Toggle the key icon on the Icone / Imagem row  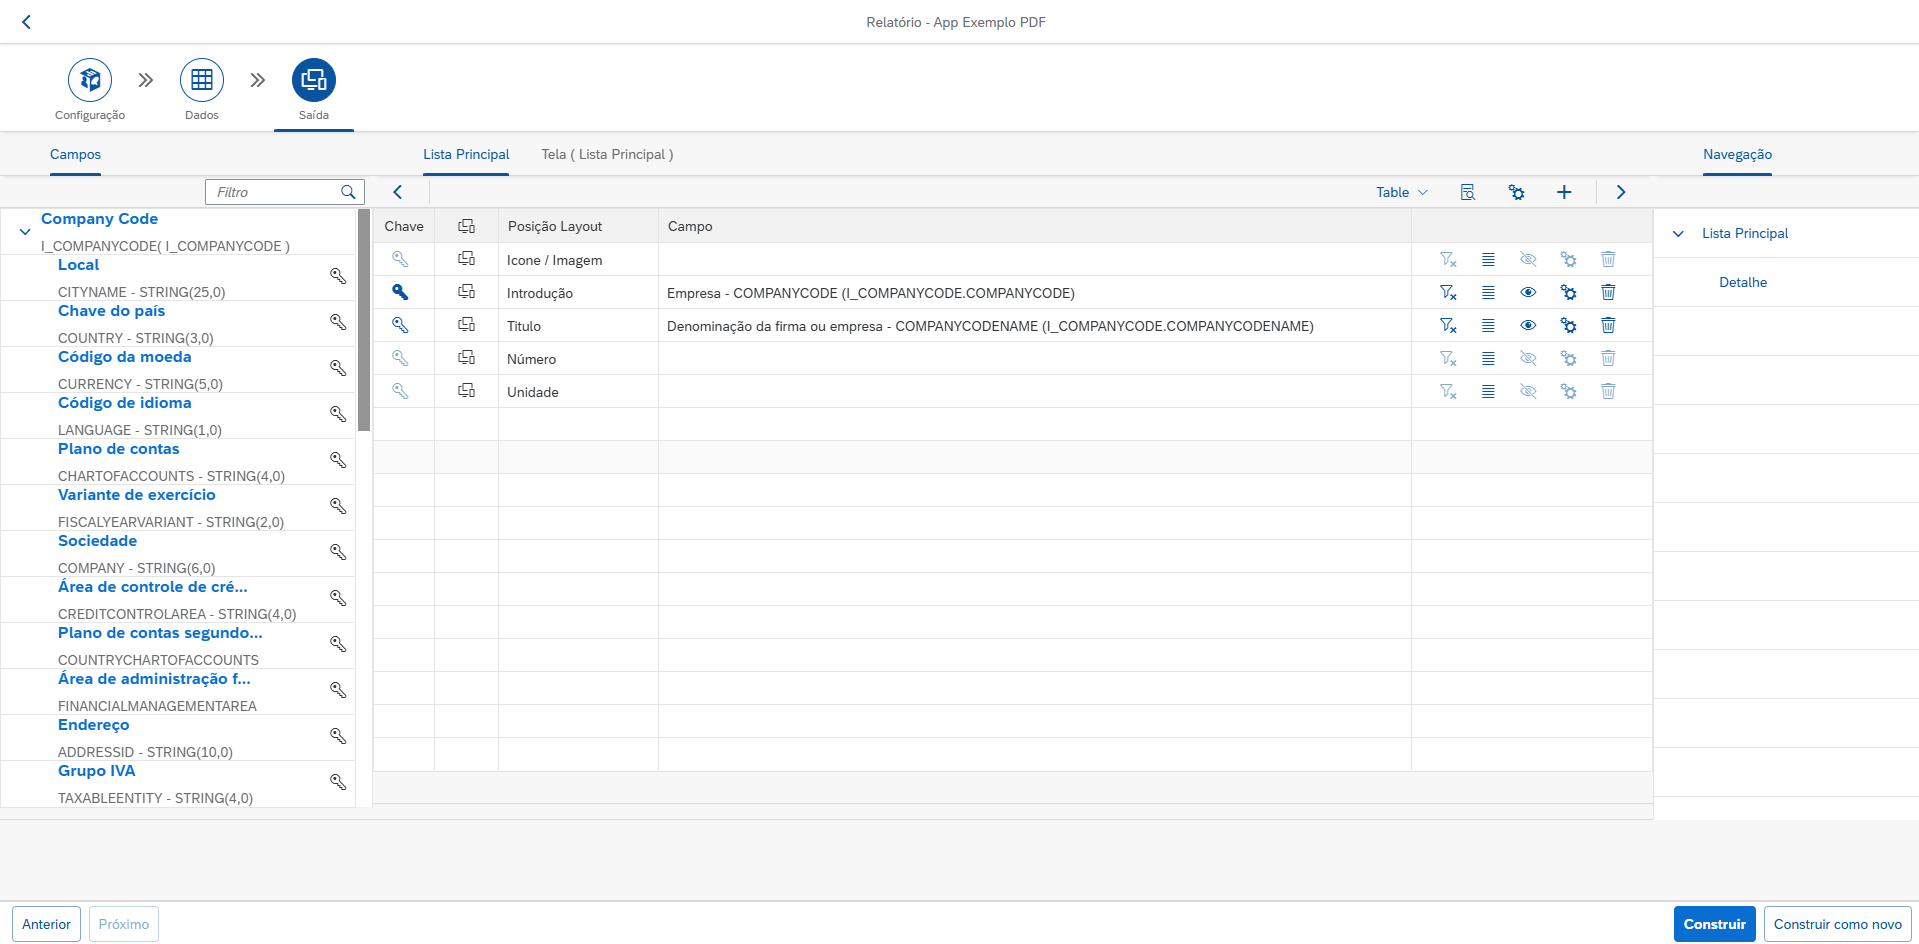pyautogui.click(x=400, y=259)
